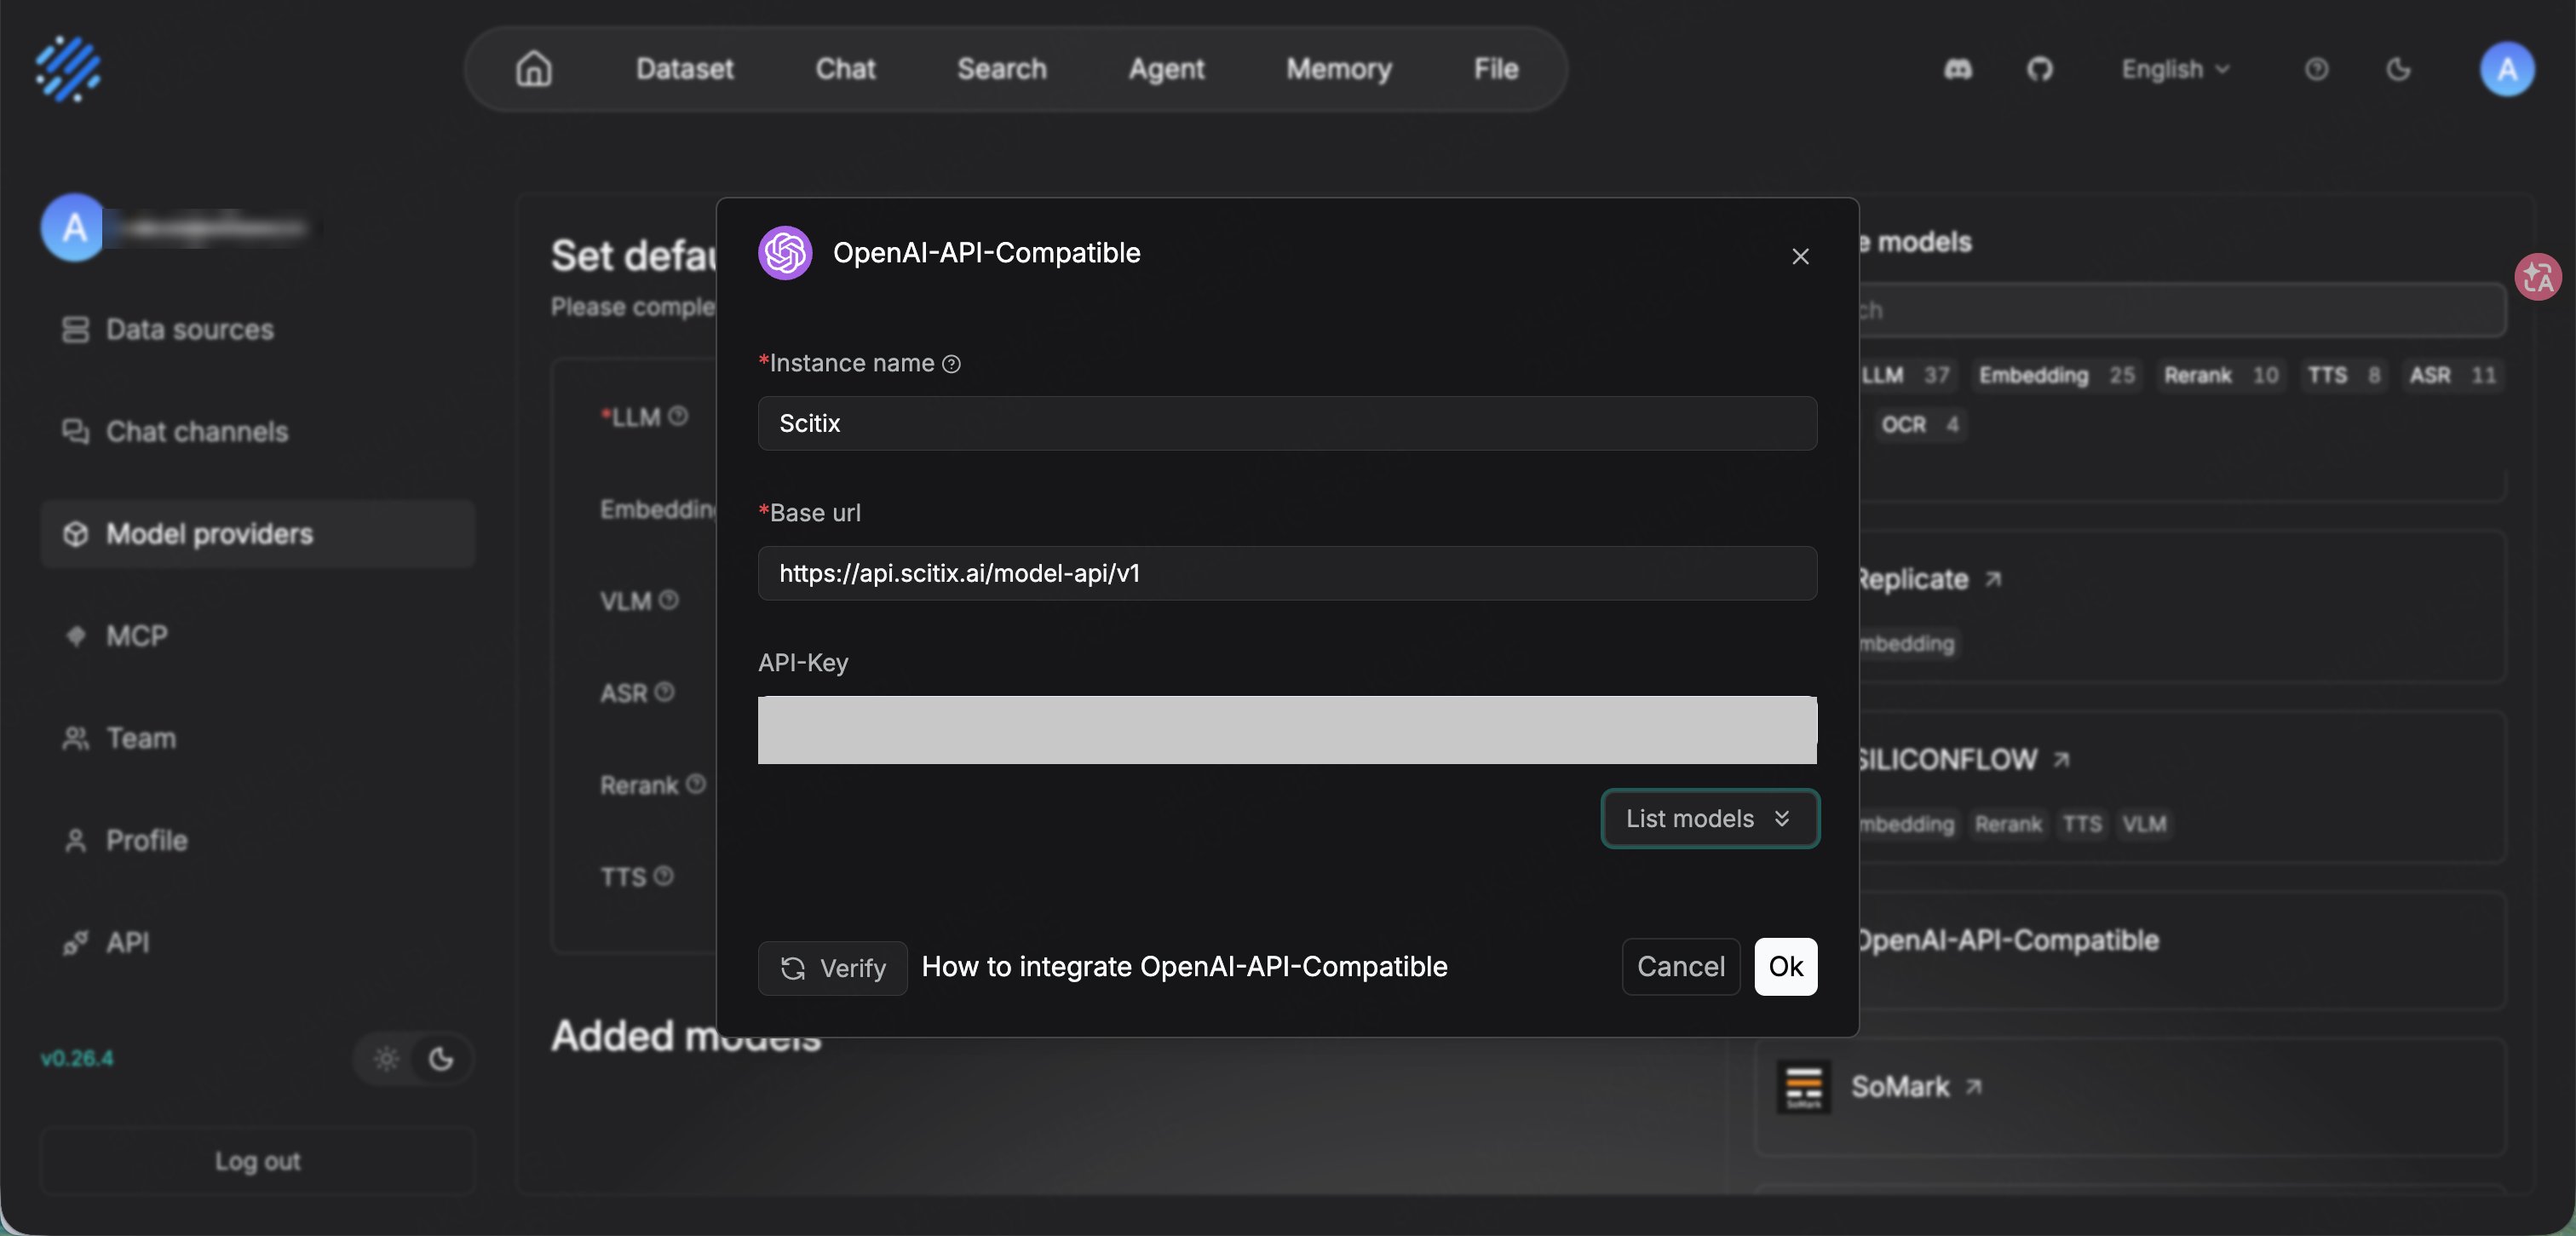Image resolution: width=2576 pixels, height=1236 pixels.
Task: Close the OpenAI-API-Compatible dialog
Action: click(1801, 257)
